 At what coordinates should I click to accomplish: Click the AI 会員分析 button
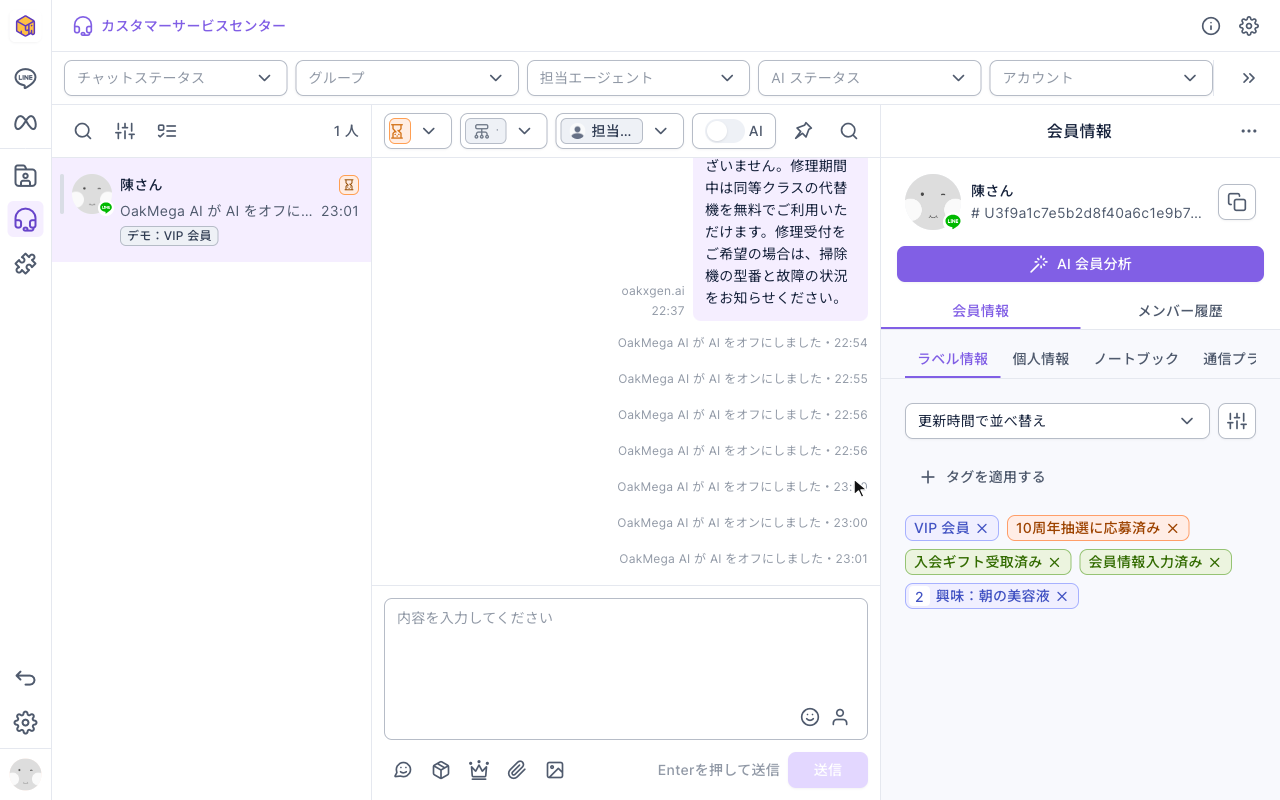(x=1080, y=264)
